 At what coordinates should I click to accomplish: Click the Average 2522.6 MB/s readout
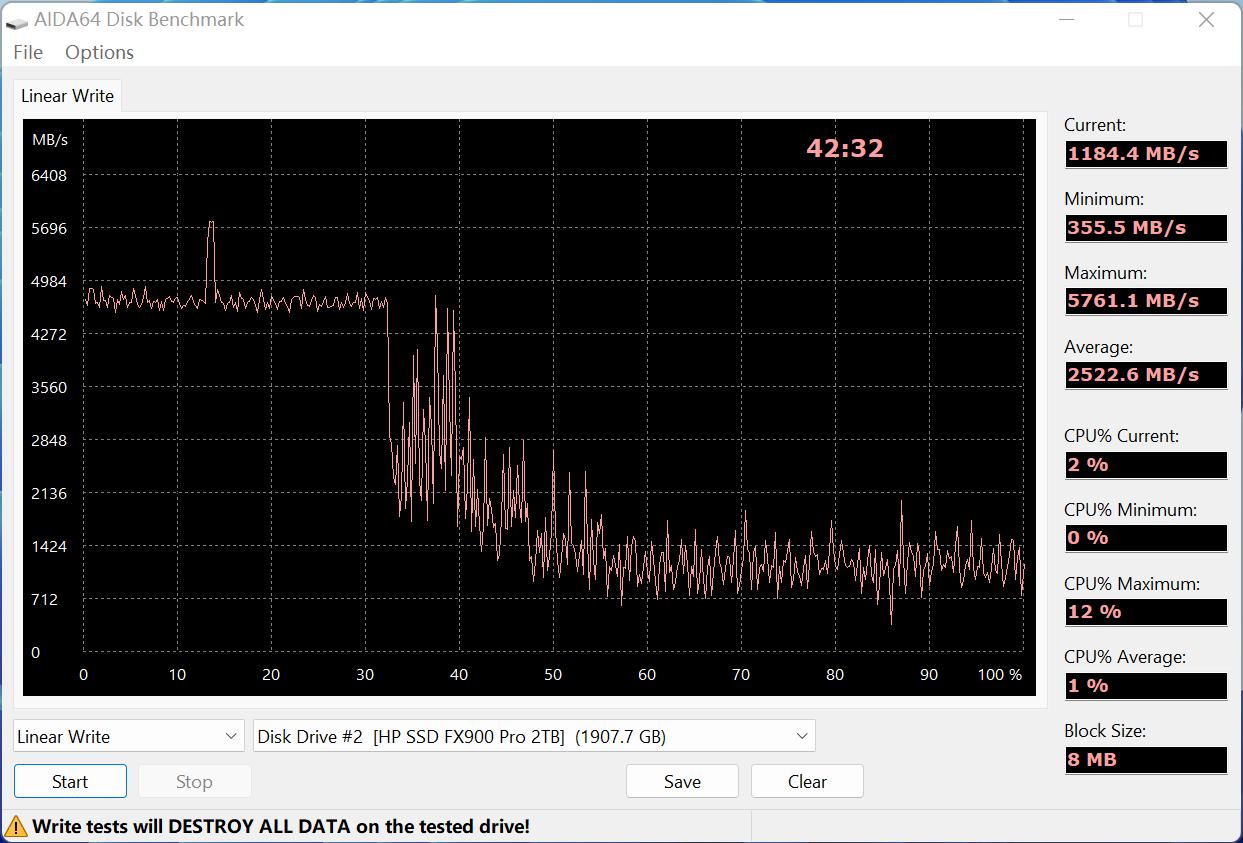[1145, 375]
